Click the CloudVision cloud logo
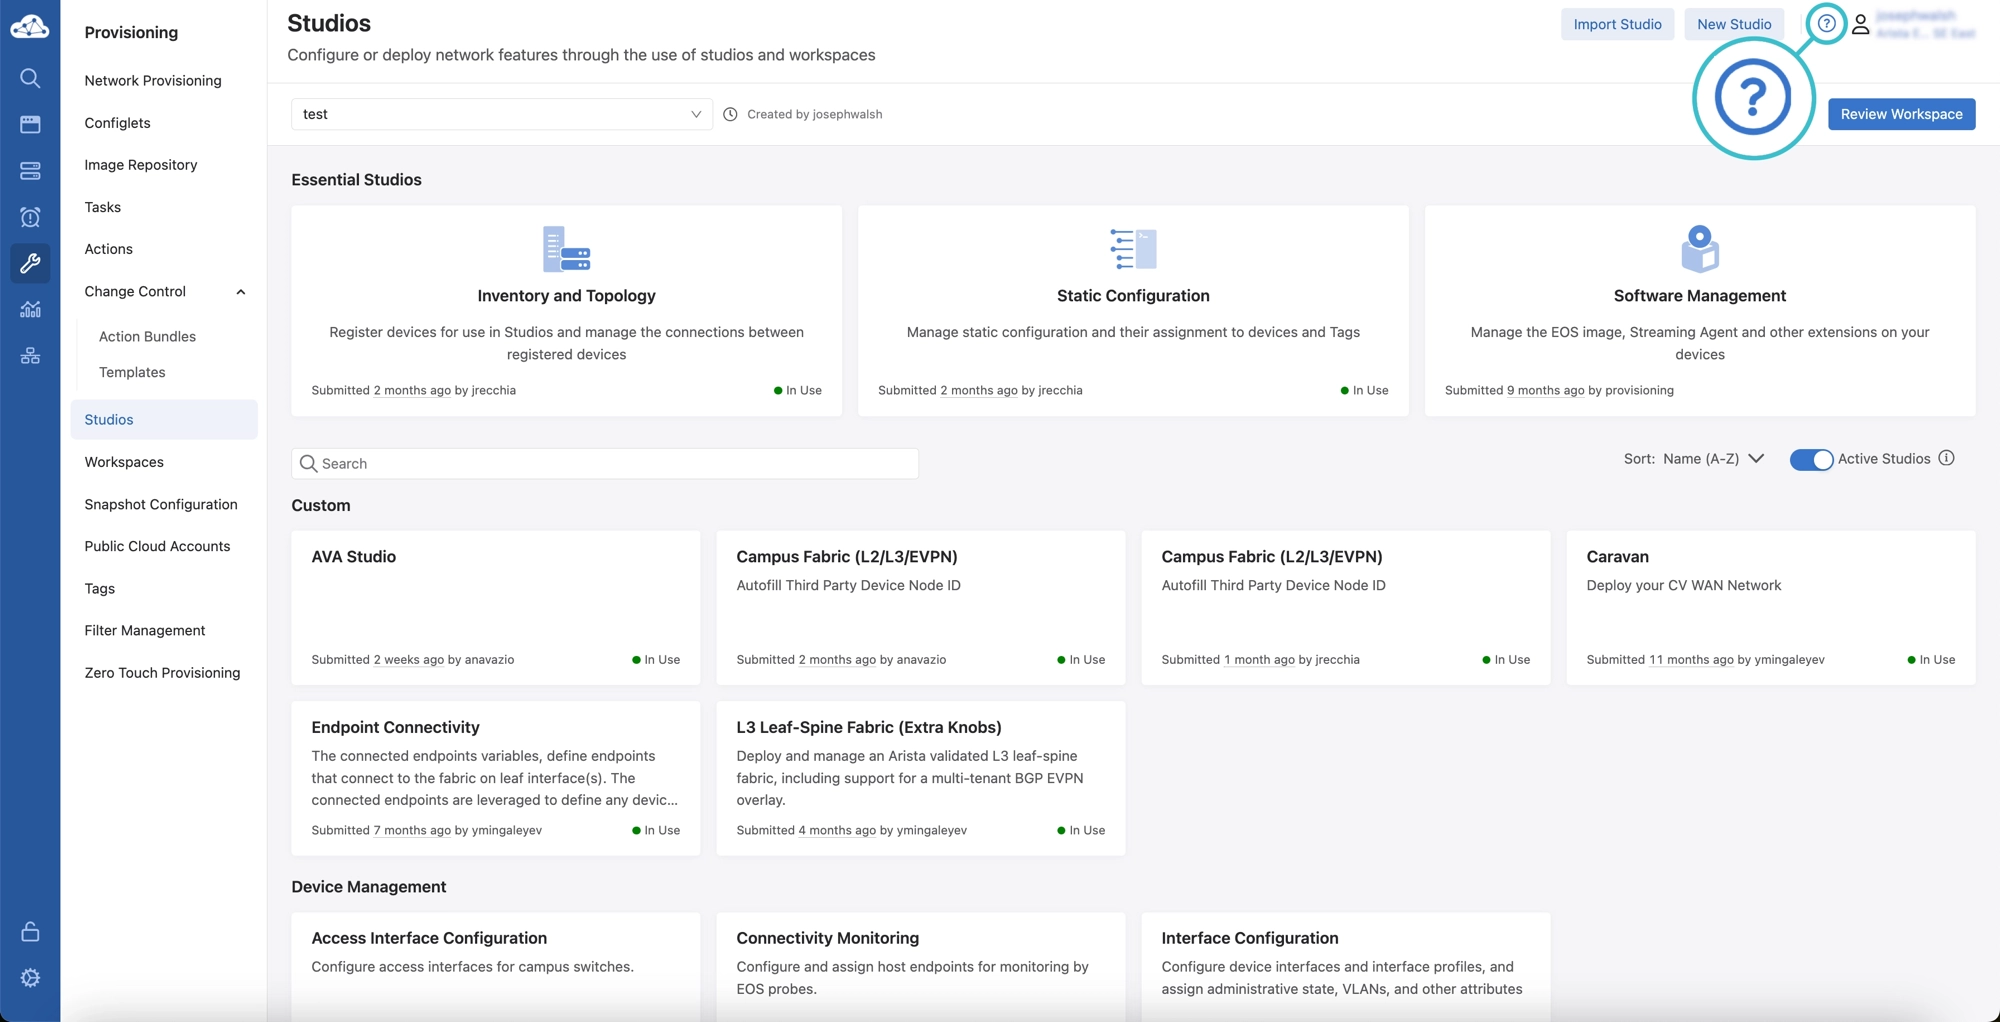 (x=30, y=26)
